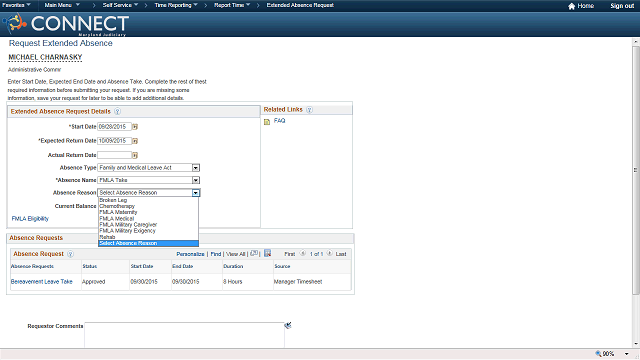Click into the Actual Return Date field

click(x=114, y=155)
